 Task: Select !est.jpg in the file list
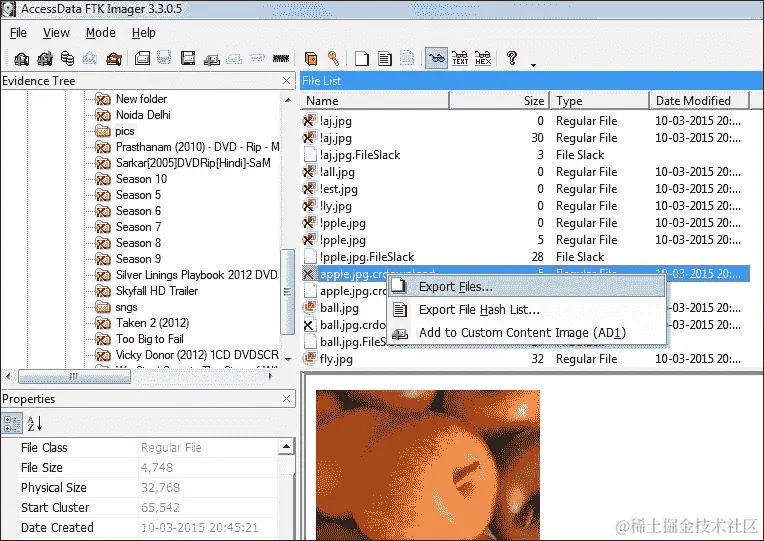coord(339,189)
